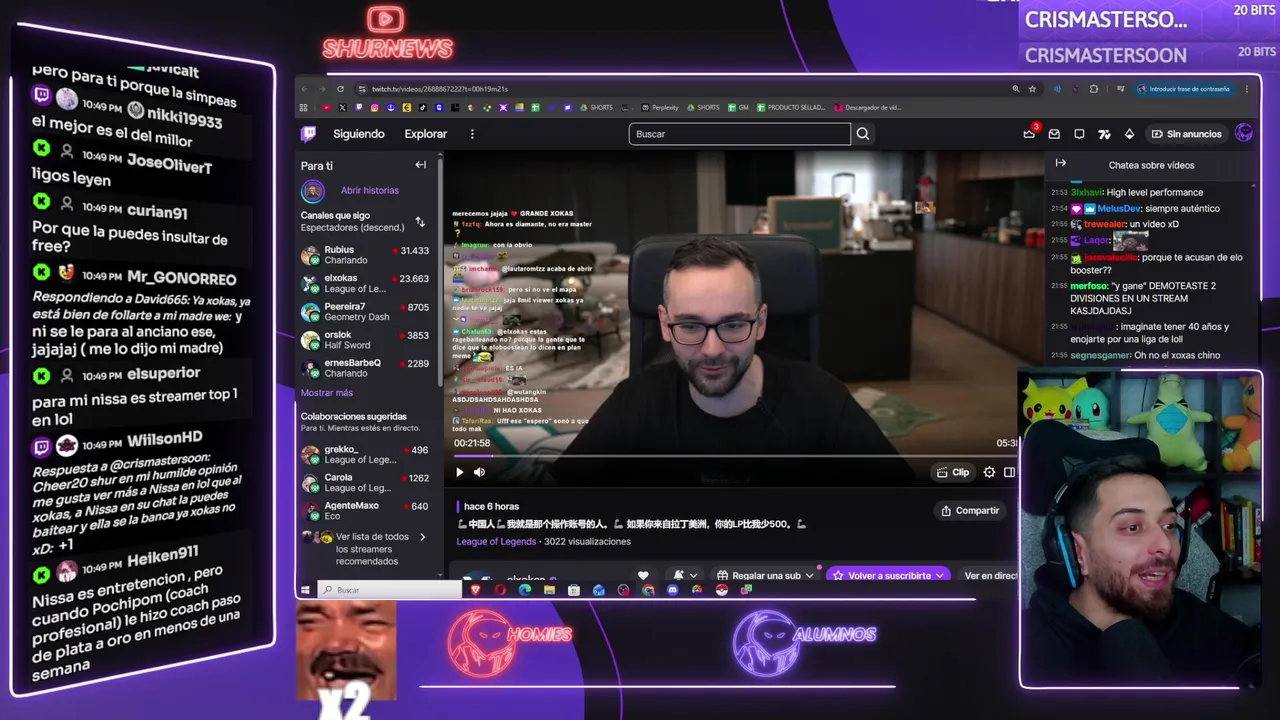Collapse the chat panel arrow icon
Viewport: 1280px width, 720px height.
tap(1061, 163)
